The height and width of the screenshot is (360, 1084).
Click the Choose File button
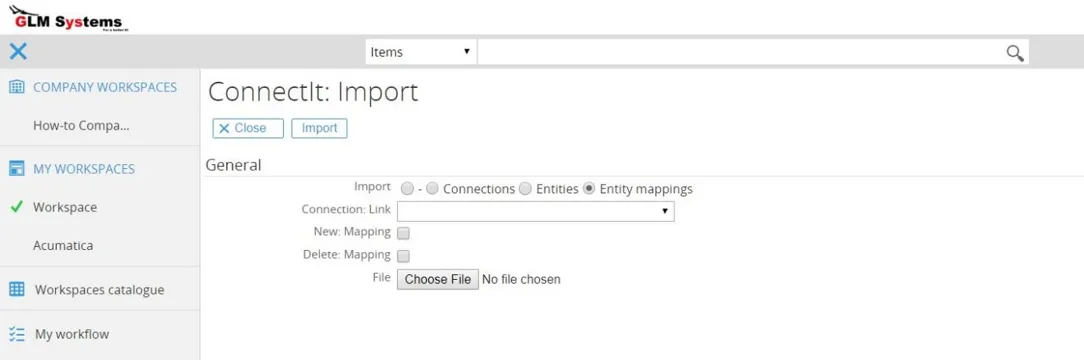438,279
